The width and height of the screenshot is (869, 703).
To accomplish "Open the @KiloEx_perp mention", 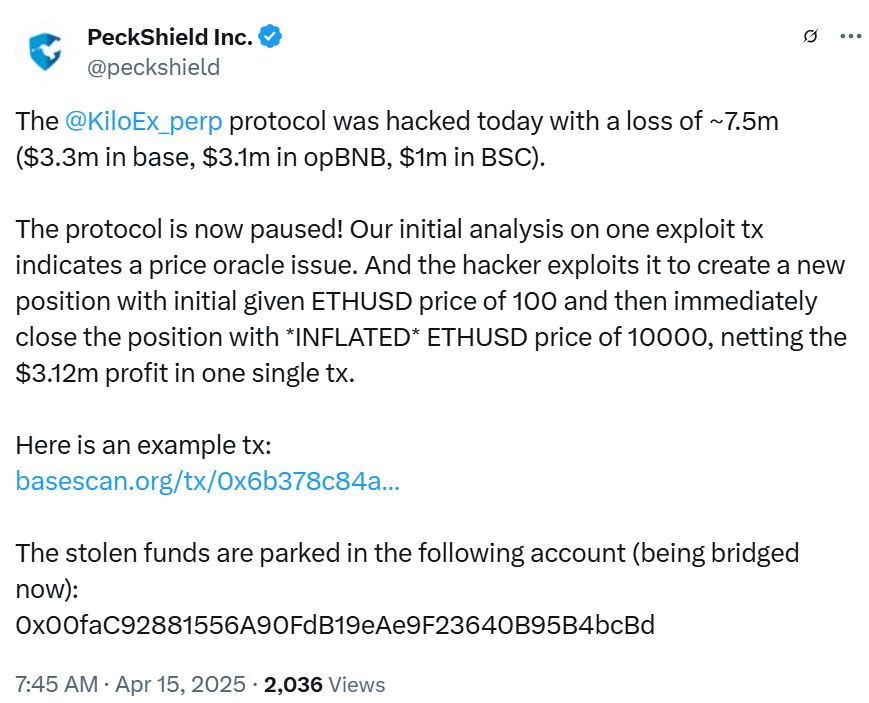I will click(144, 122).
